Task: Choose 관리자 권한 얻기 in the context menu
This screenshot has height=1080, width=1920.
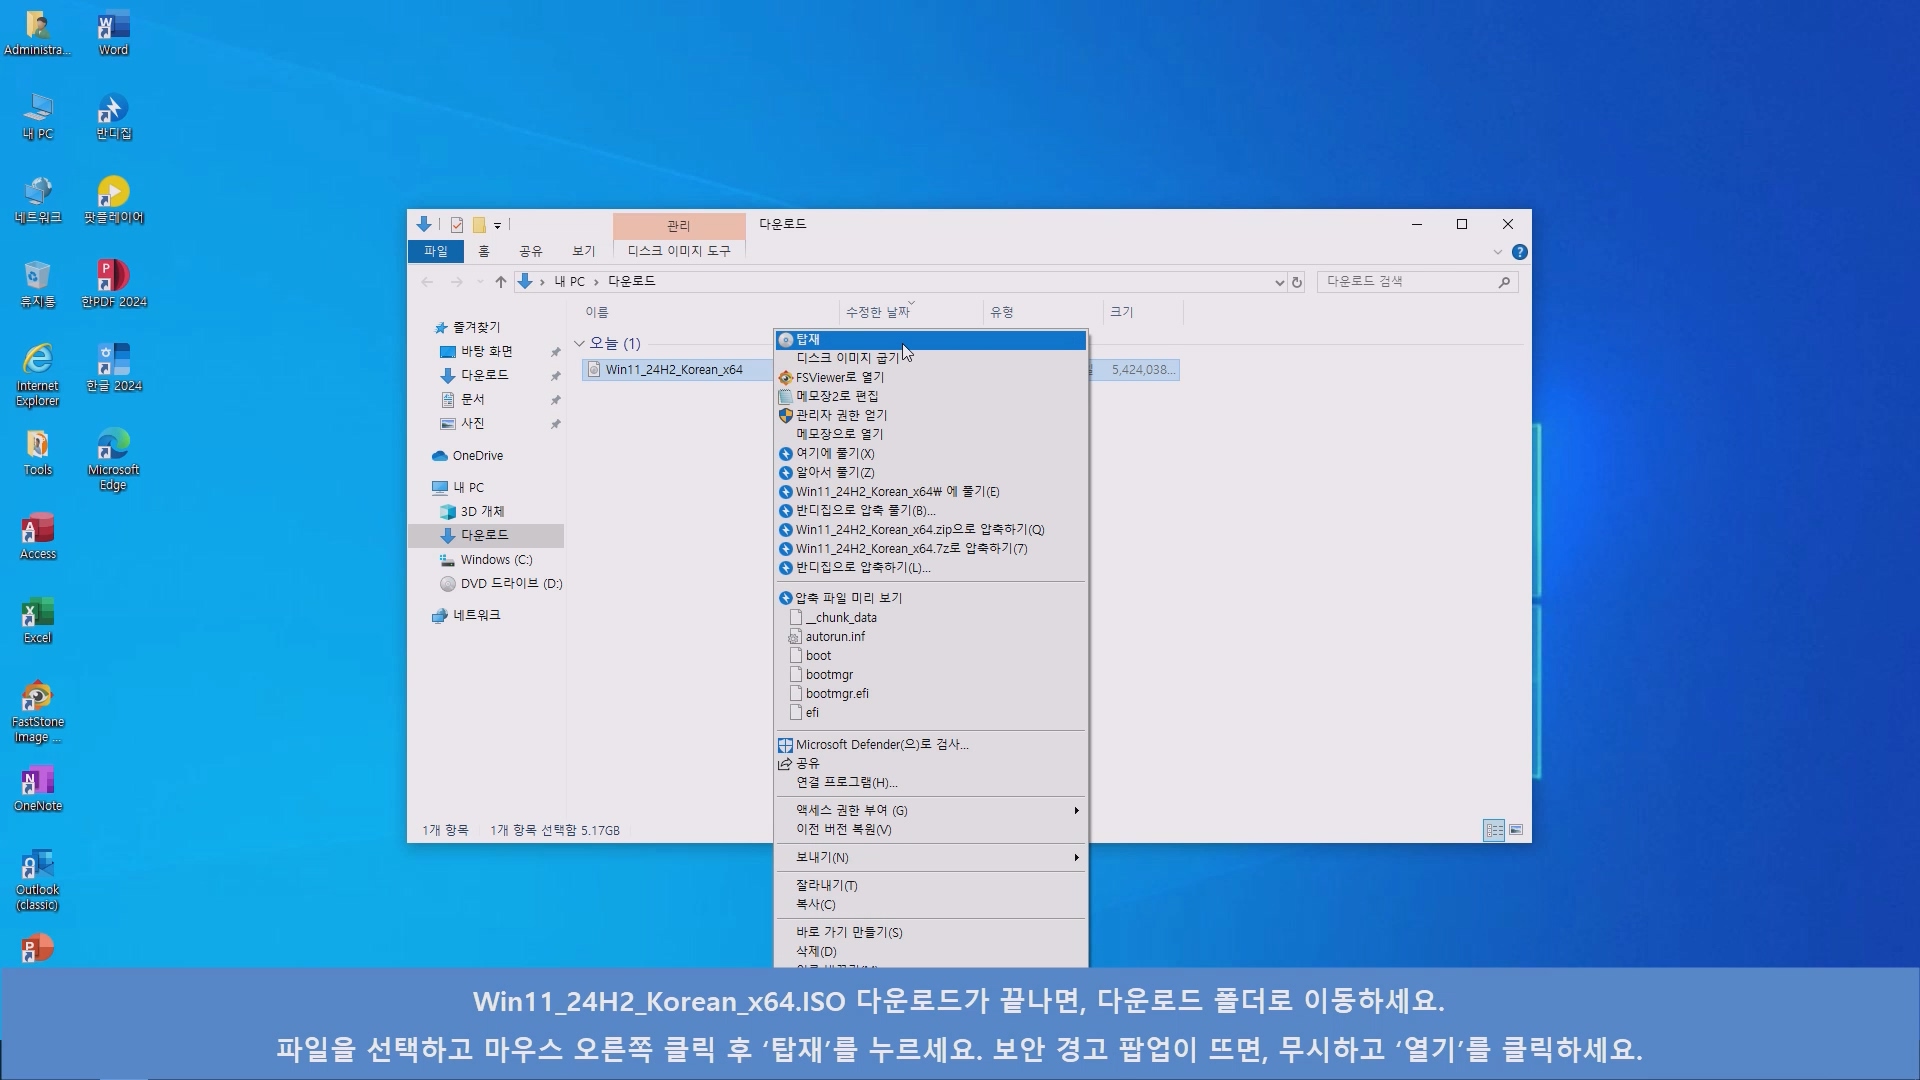Action: click(x=841, y=415)
